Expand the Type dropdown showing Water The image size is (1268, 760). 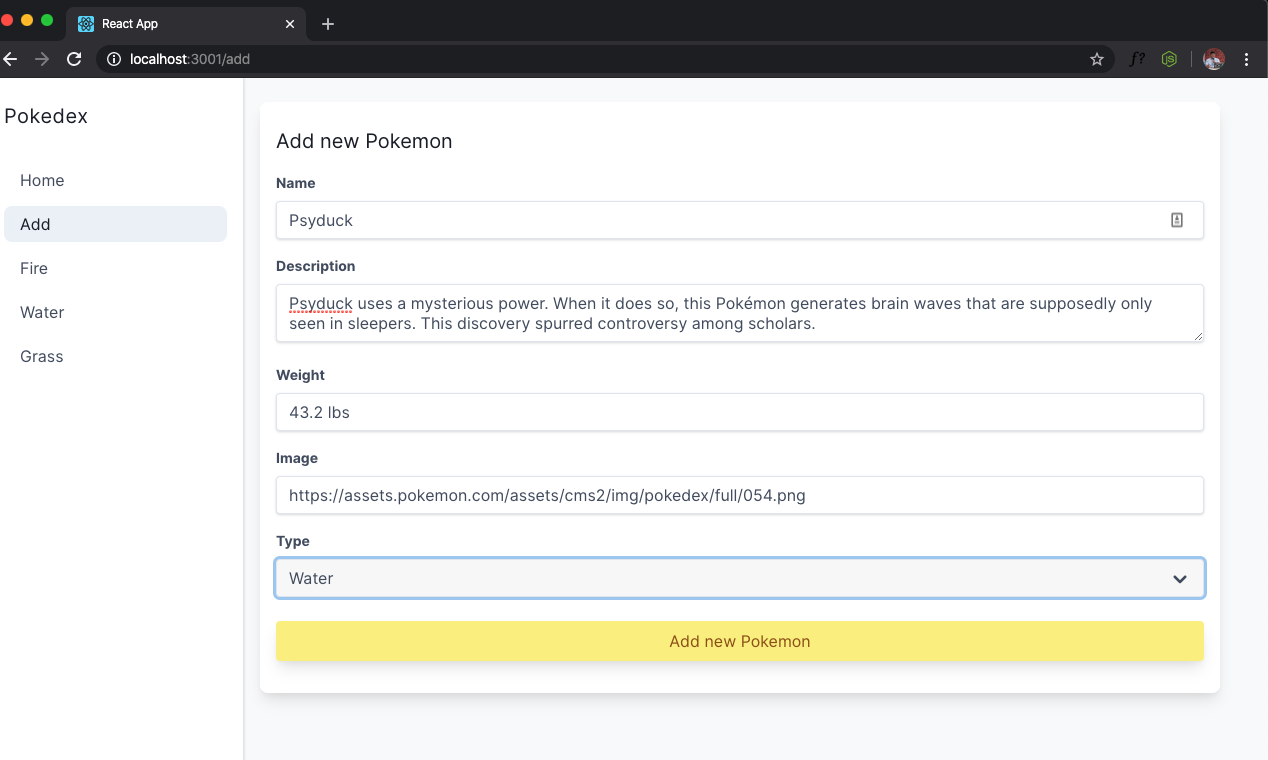point(740,578)
